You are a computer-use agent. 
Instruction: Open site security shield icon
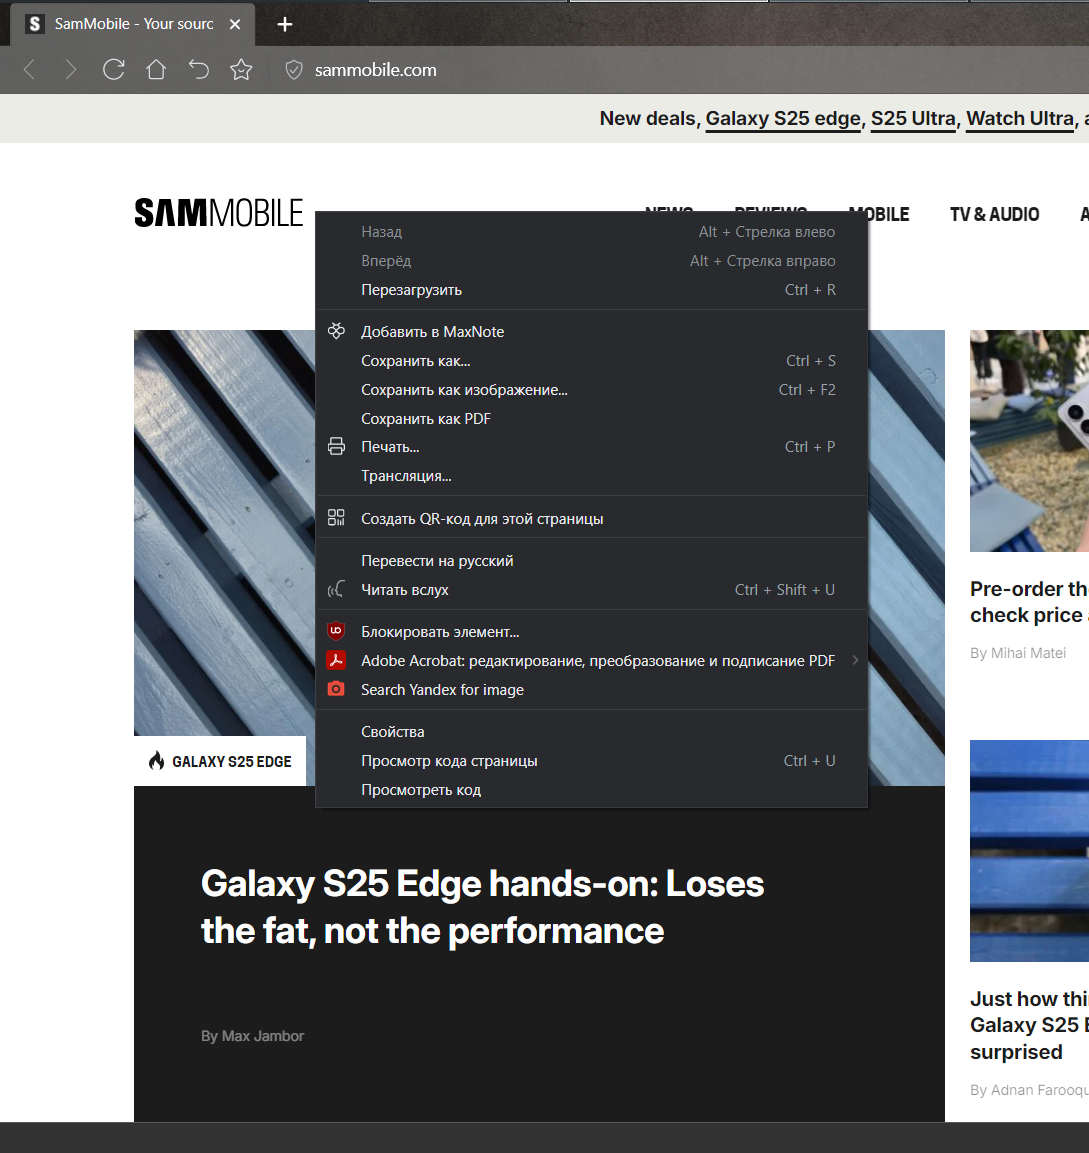tap(293, 70)
